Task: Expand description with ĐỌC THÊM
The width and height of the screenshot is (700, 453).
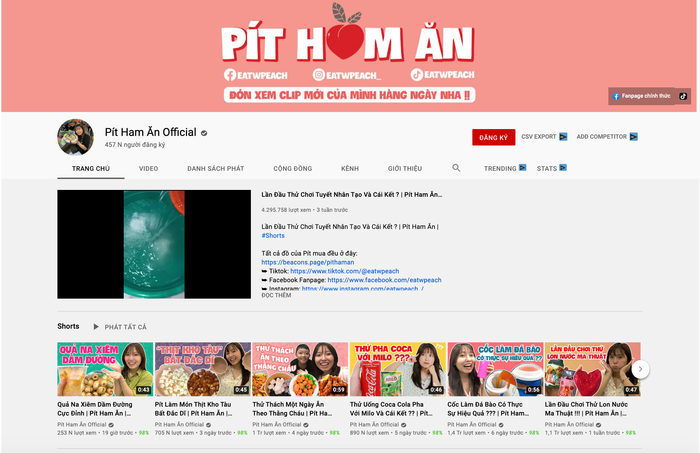Action: pos(276,295)
